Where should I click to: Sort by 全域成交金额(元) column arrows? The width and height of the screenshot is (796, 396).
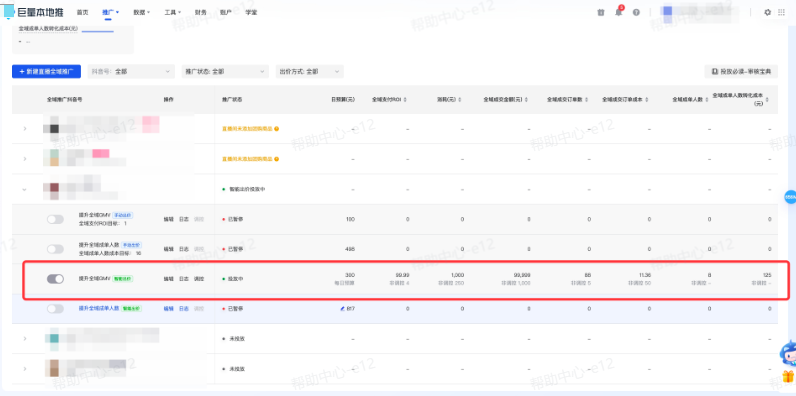(x=526, y=100)
